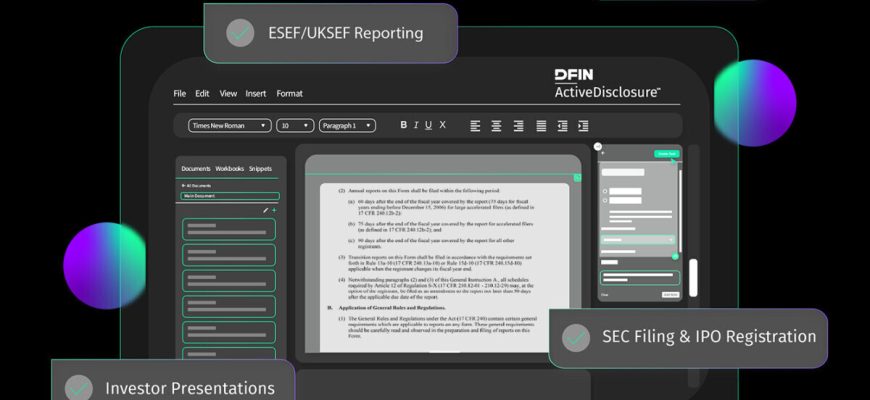Screen dimensions: 870x400
Task: Open the green-highlighted dropdown in right panel
Action: (638, 240)
